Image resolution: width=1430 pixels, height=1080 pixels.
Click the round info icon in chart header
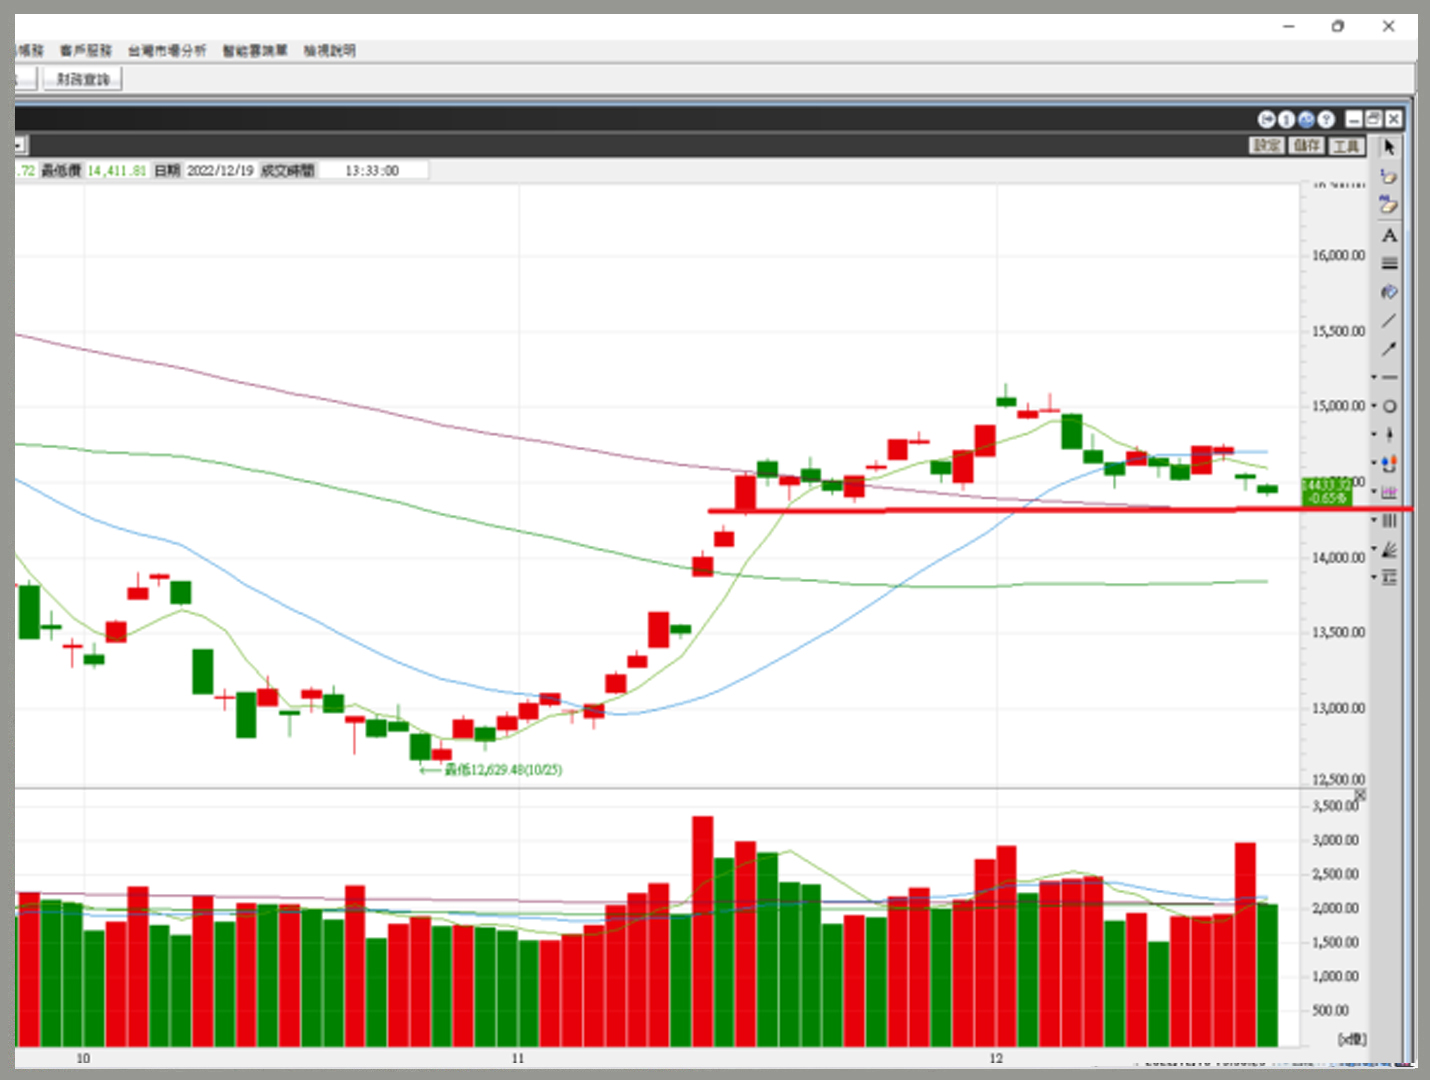pos(1287,120)
